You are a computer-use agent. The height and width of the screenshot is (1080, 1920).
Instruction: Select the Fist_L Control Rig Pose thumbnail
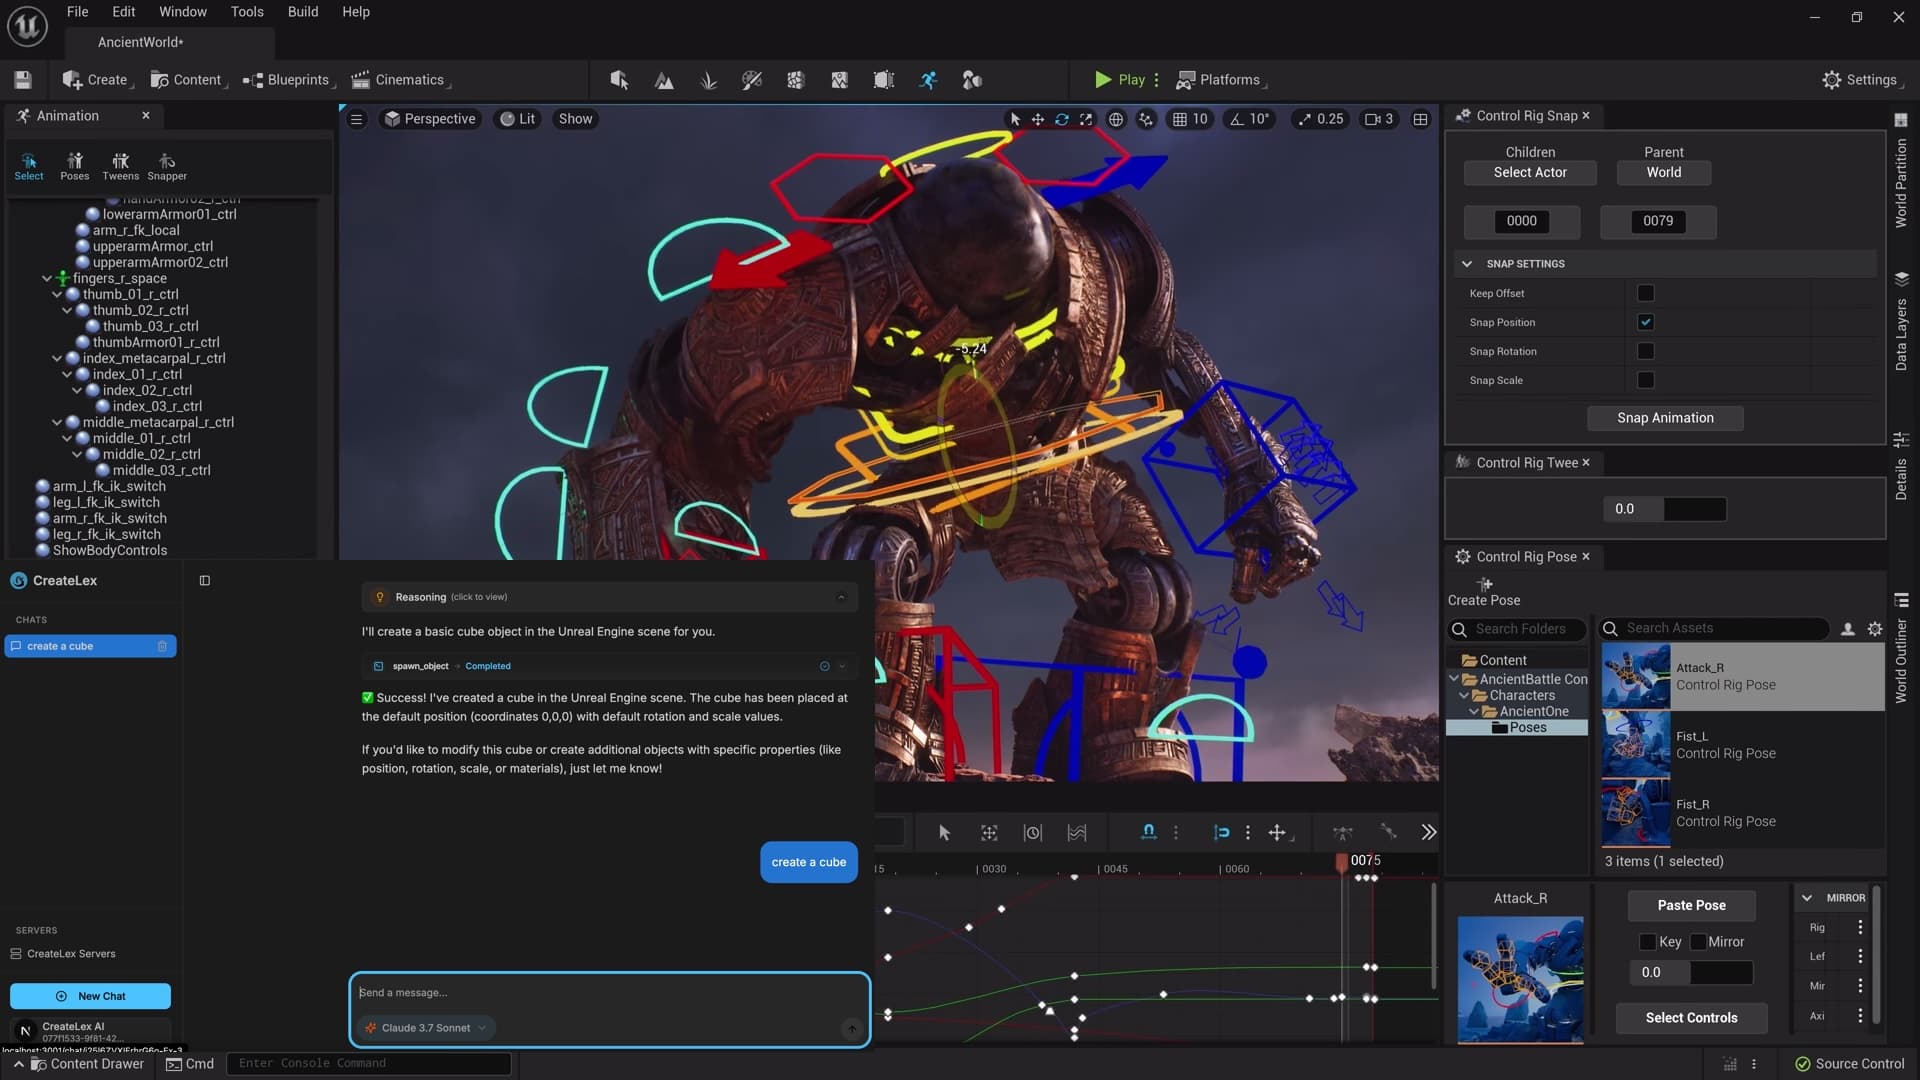(1636, 744)
